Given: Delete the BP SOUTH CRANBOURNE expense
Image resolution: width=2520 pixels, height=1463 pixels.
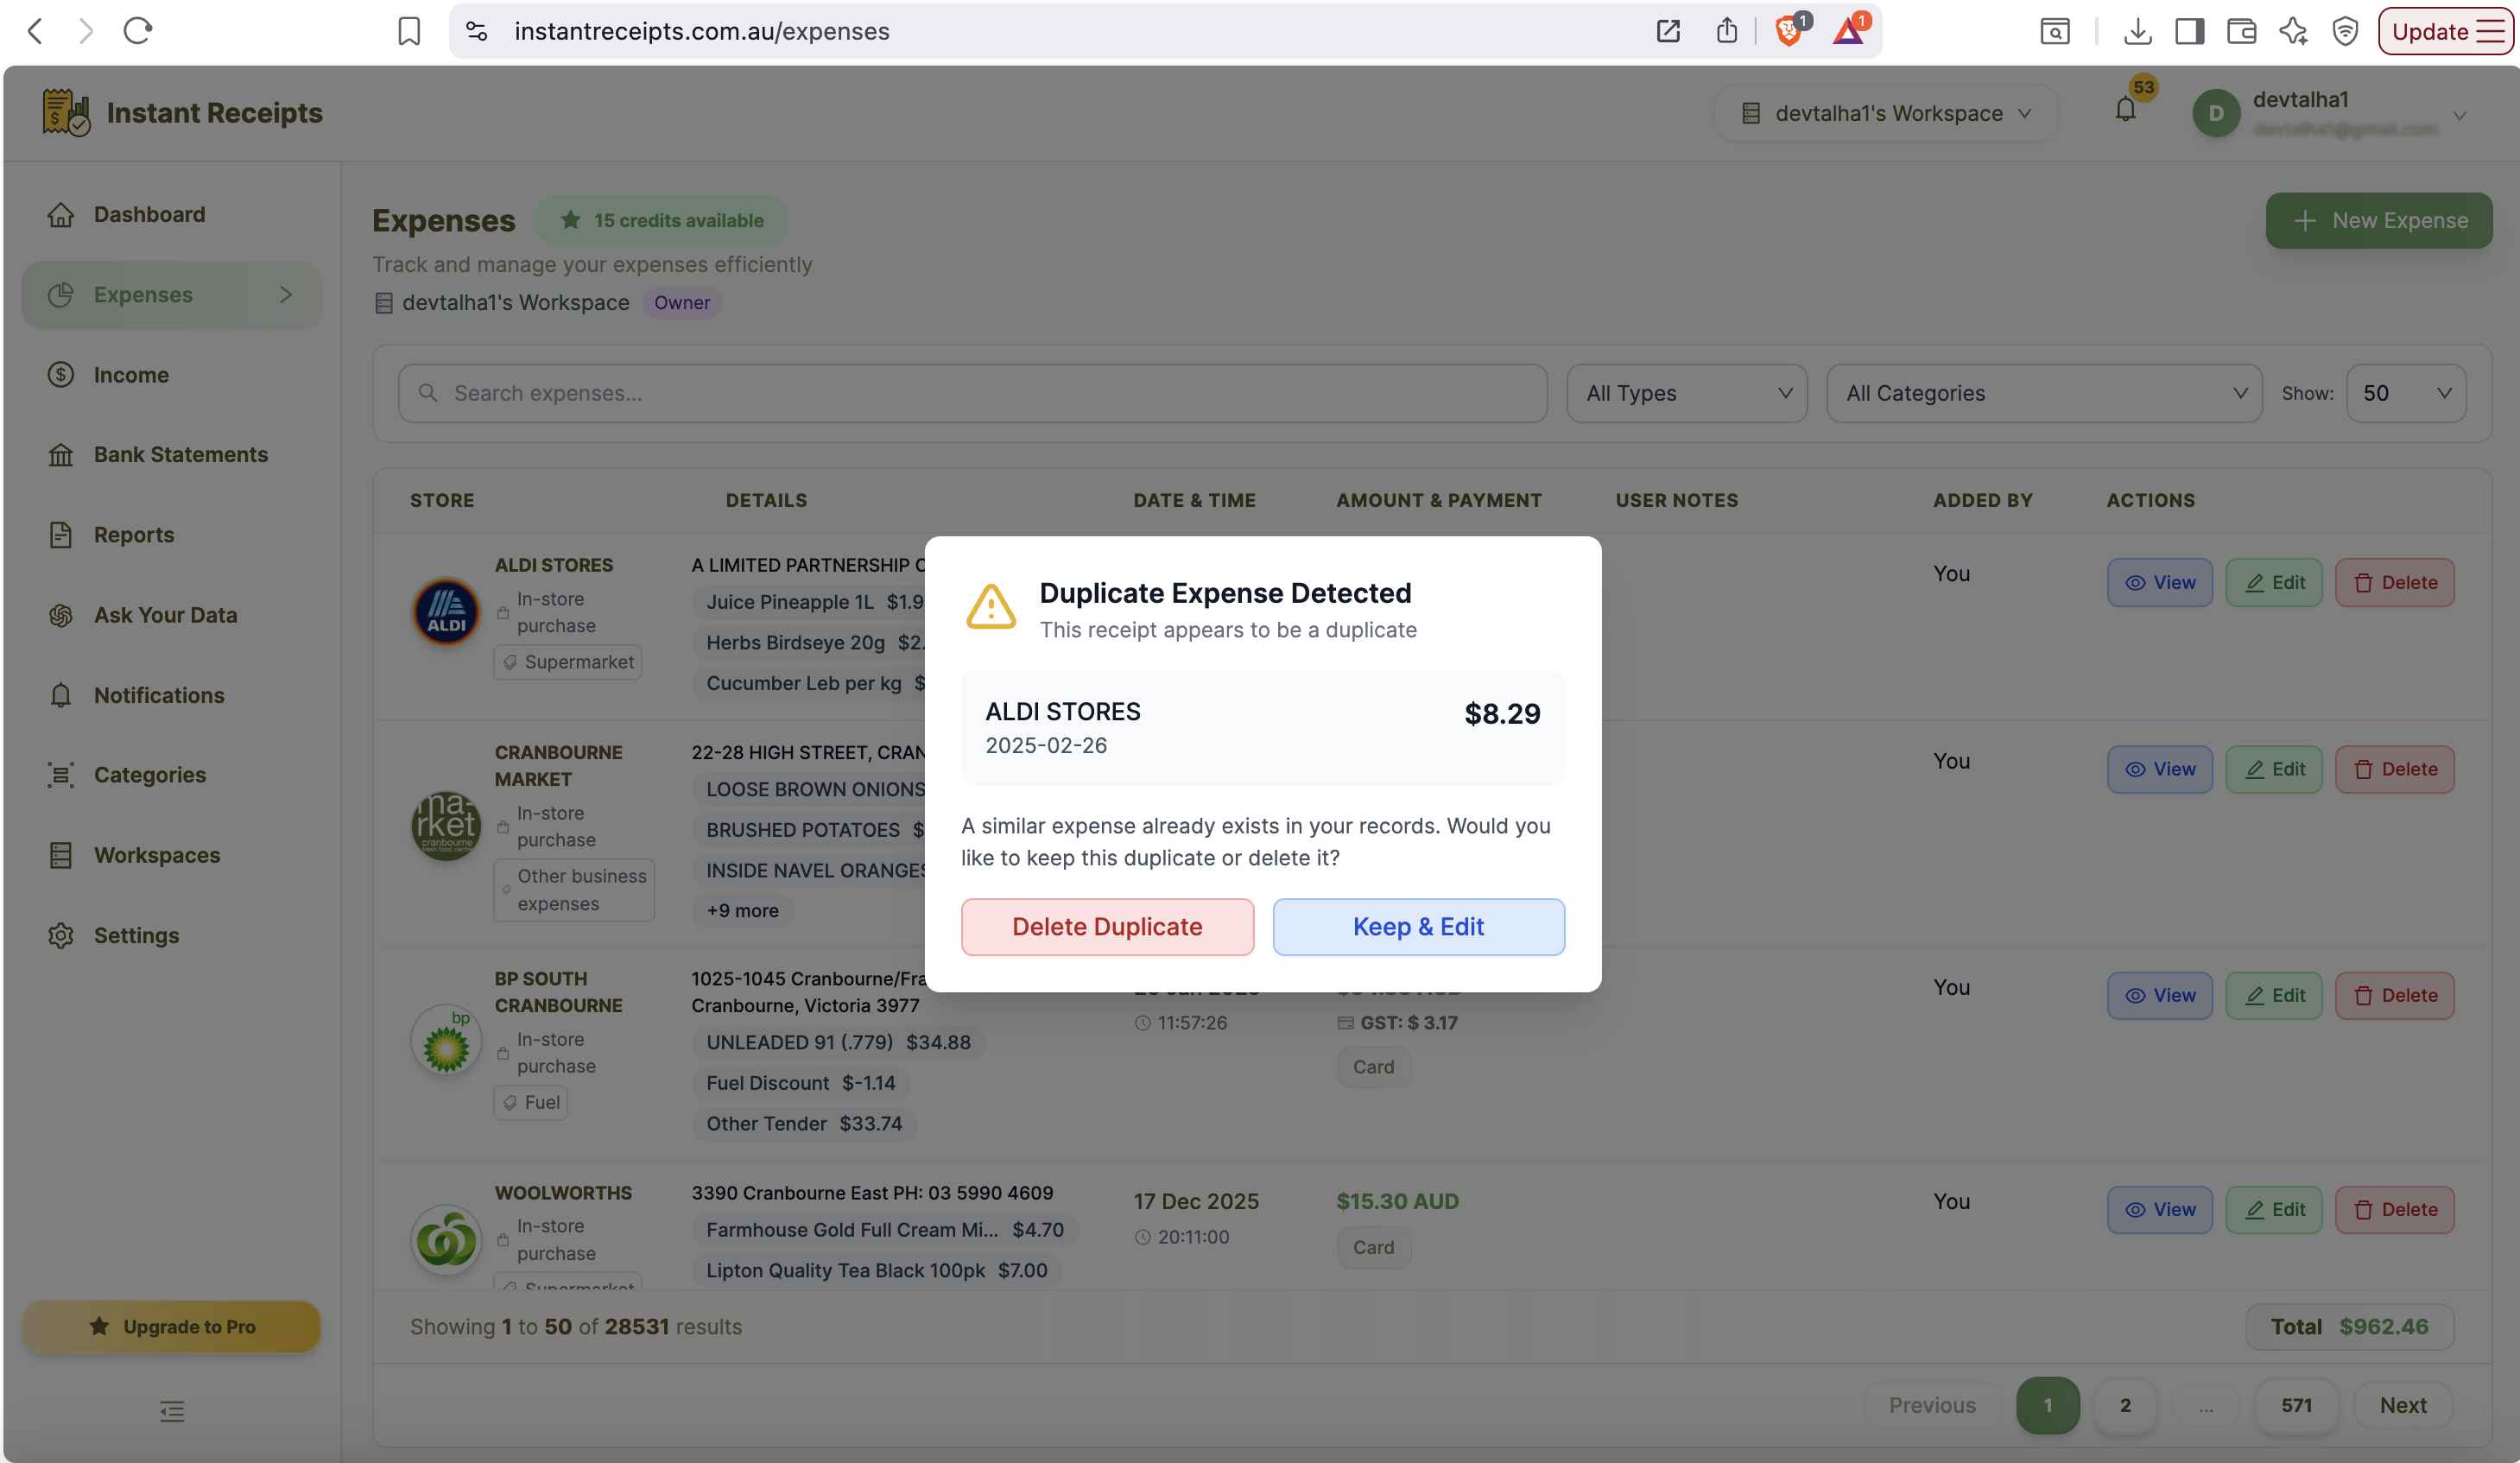Looking at the screenshot, I should [2394, 995].
